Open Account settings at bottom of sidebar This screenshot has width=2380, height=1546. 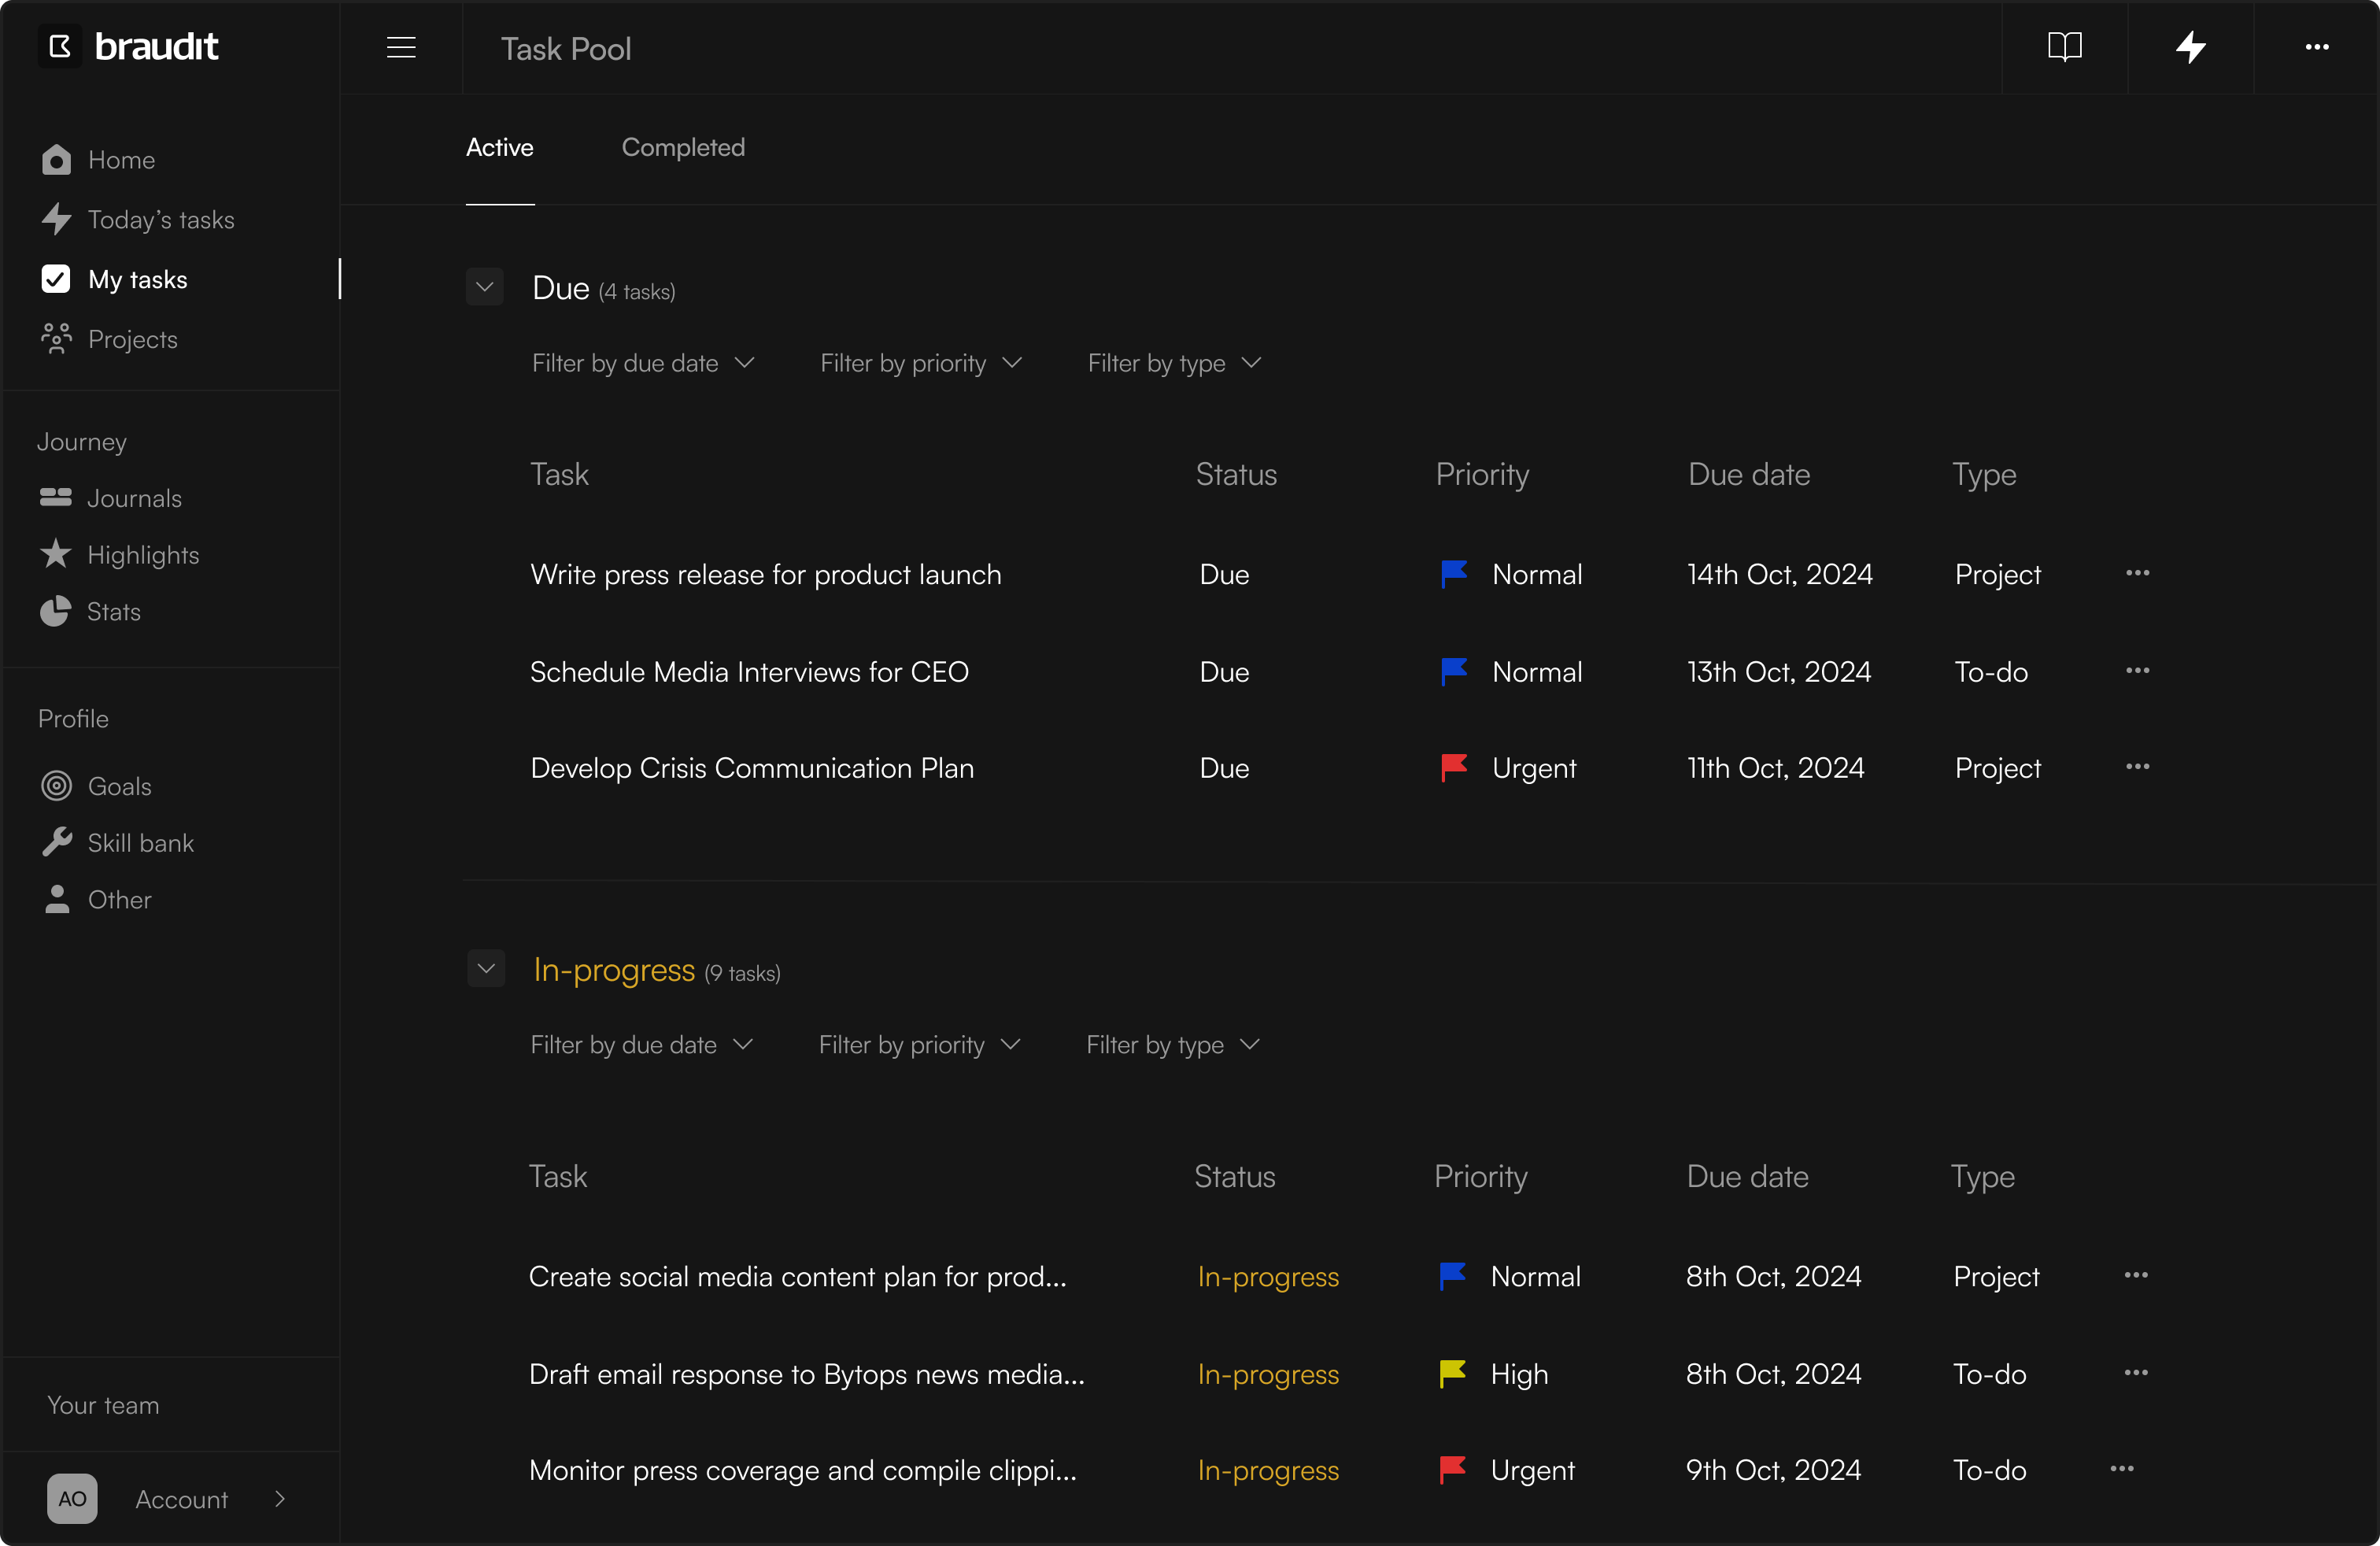pos(168,1499)
